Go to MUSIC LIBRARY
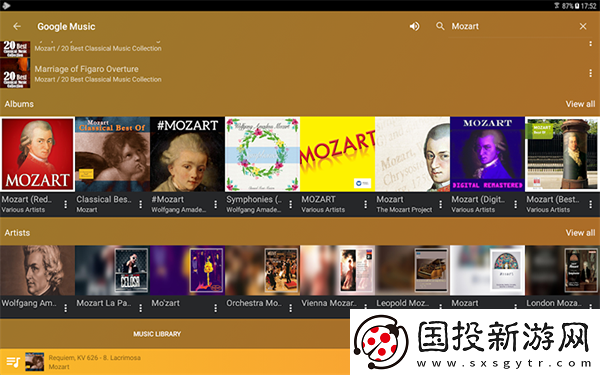The height and width of the screenshot is (375, 600). click(157, 334)
